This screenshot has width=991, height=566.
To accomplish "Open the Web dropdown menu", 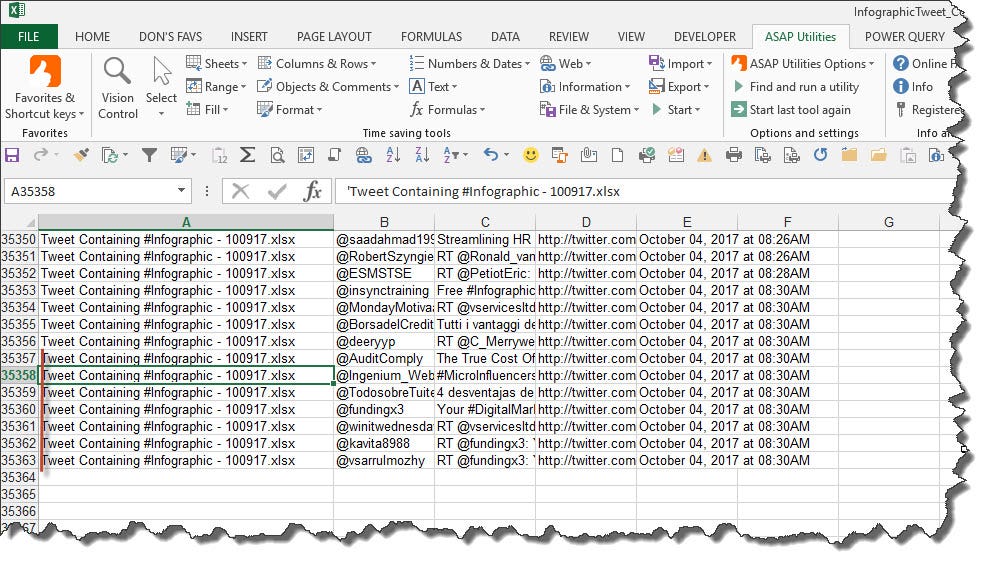I will (566, 63).
